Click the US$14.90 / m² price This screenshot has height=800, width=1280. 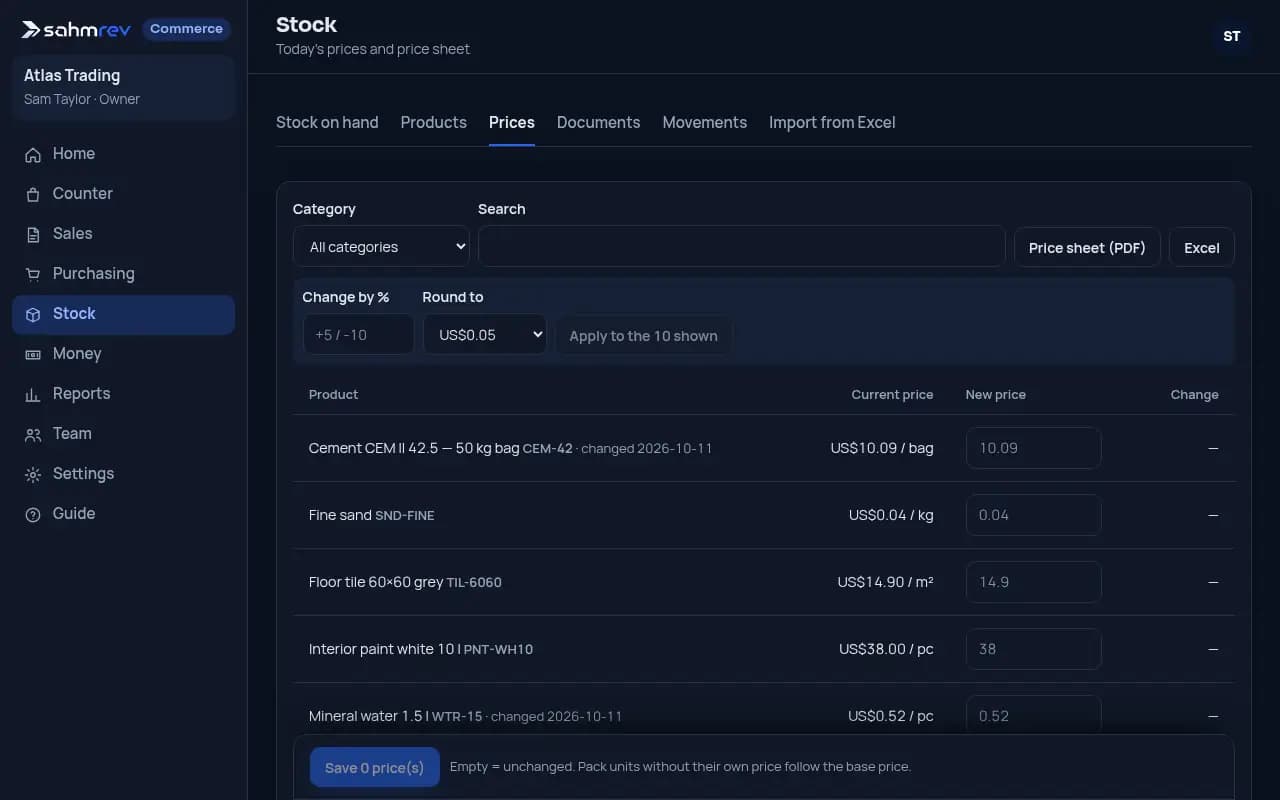click(x=886, y=582)
